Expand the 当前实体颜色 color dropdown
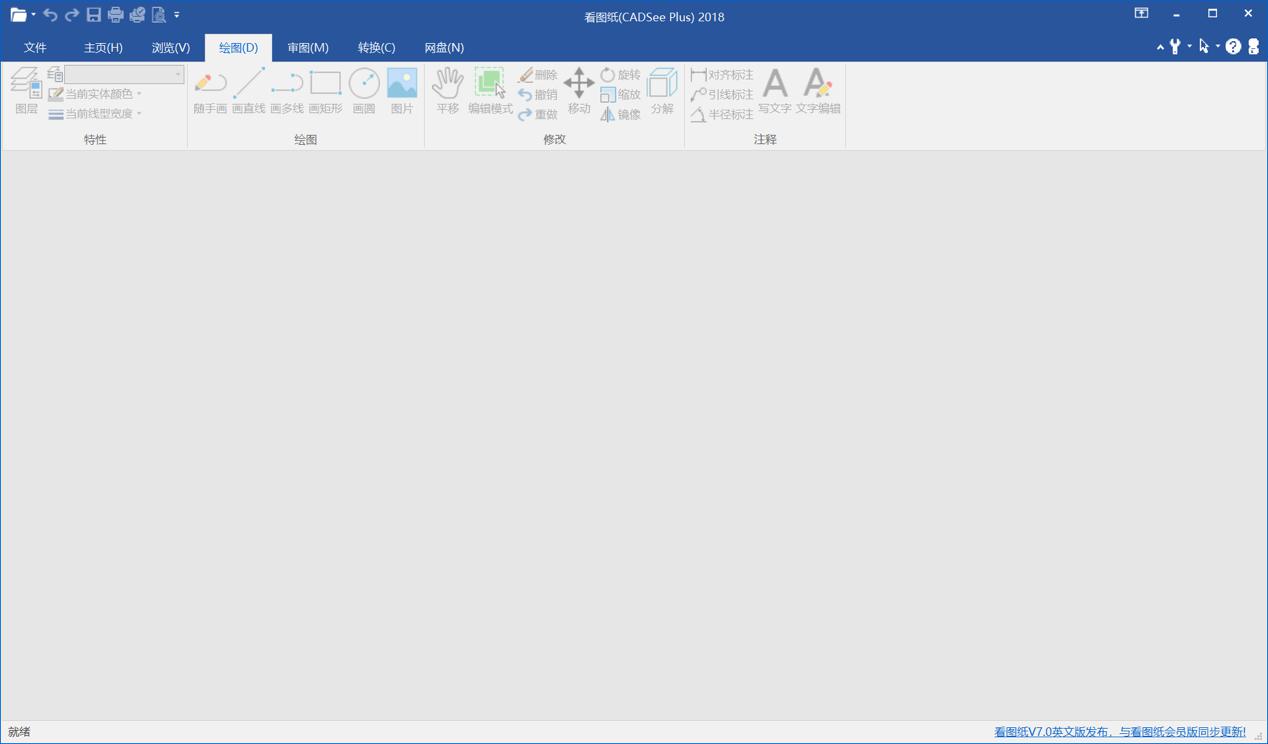The width and height of the screenshot is (1268, 744). point(139,94)
